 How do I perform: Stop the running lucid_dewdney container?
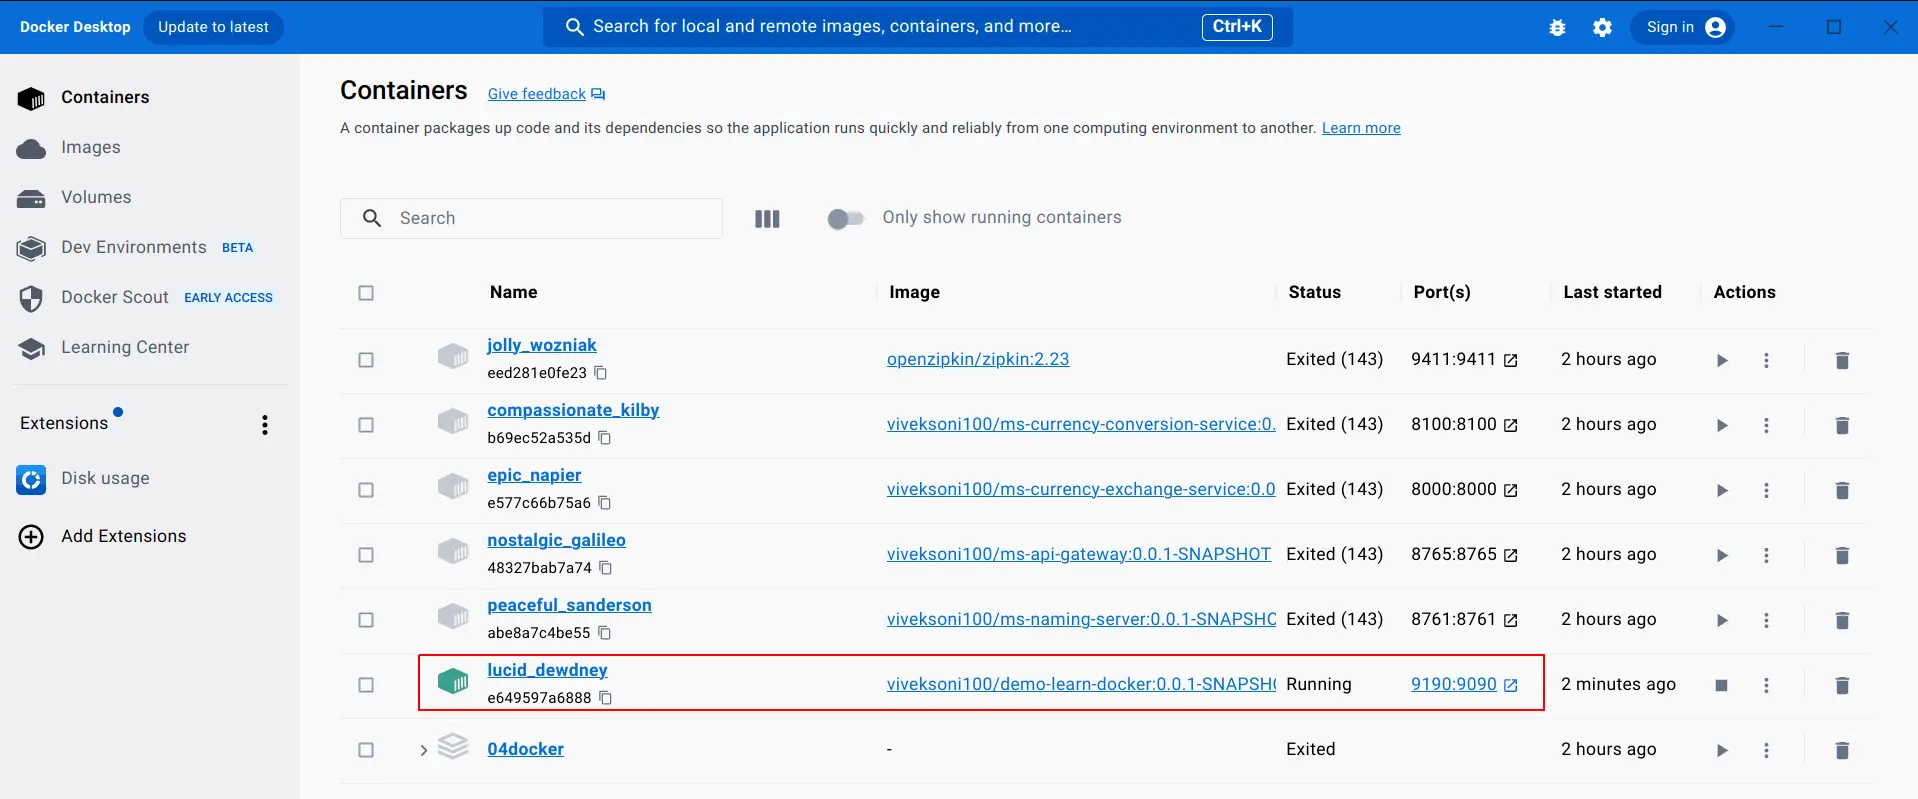(x=1722, y=685)
